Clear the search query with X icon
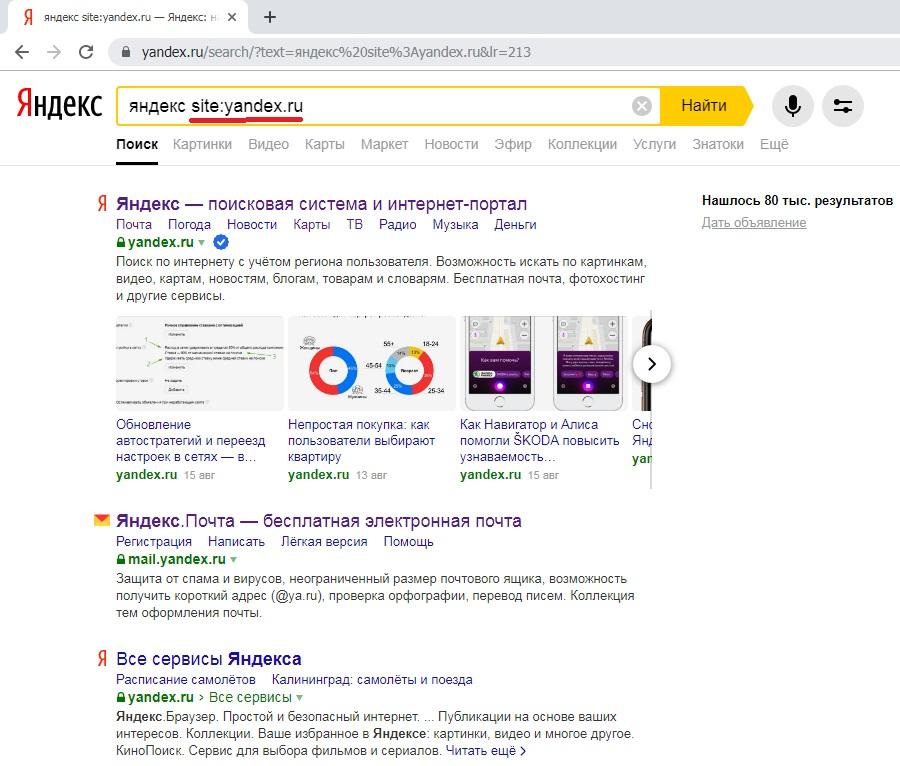The image size is (900, 766). 642,106
